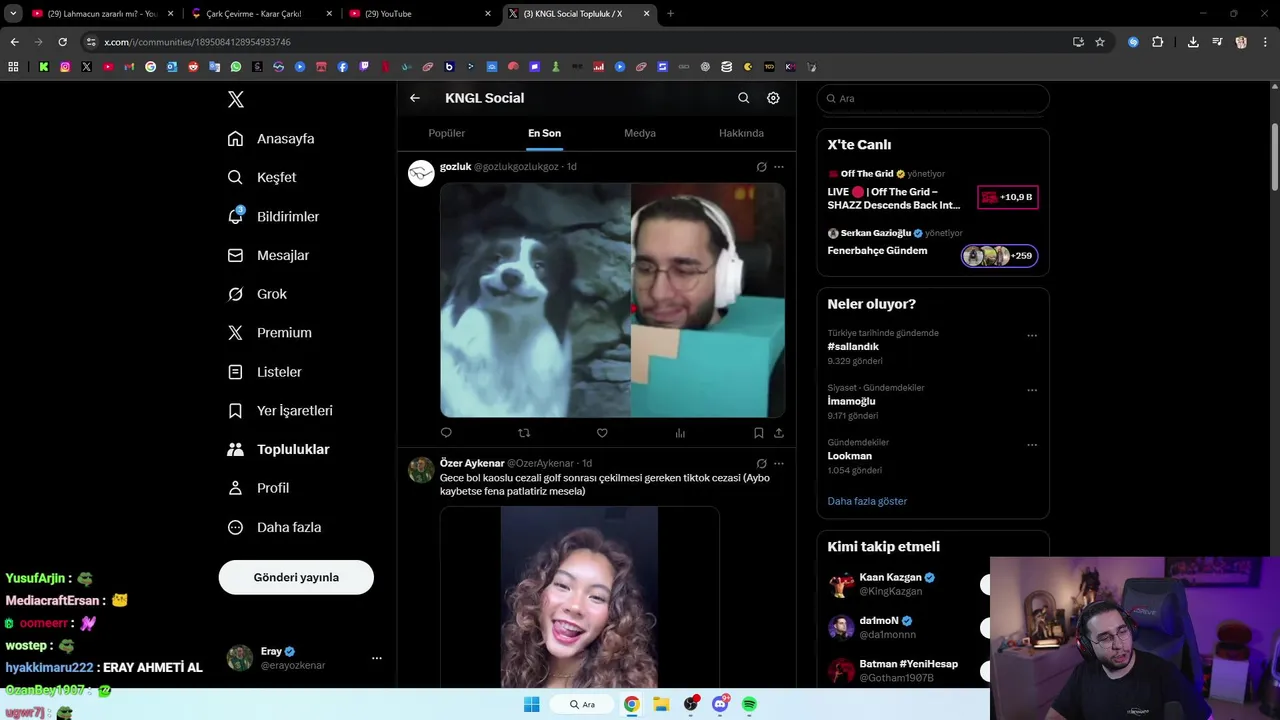
Task: Join Fenerbahçe Gündem live space
Action: pos(932,246)
